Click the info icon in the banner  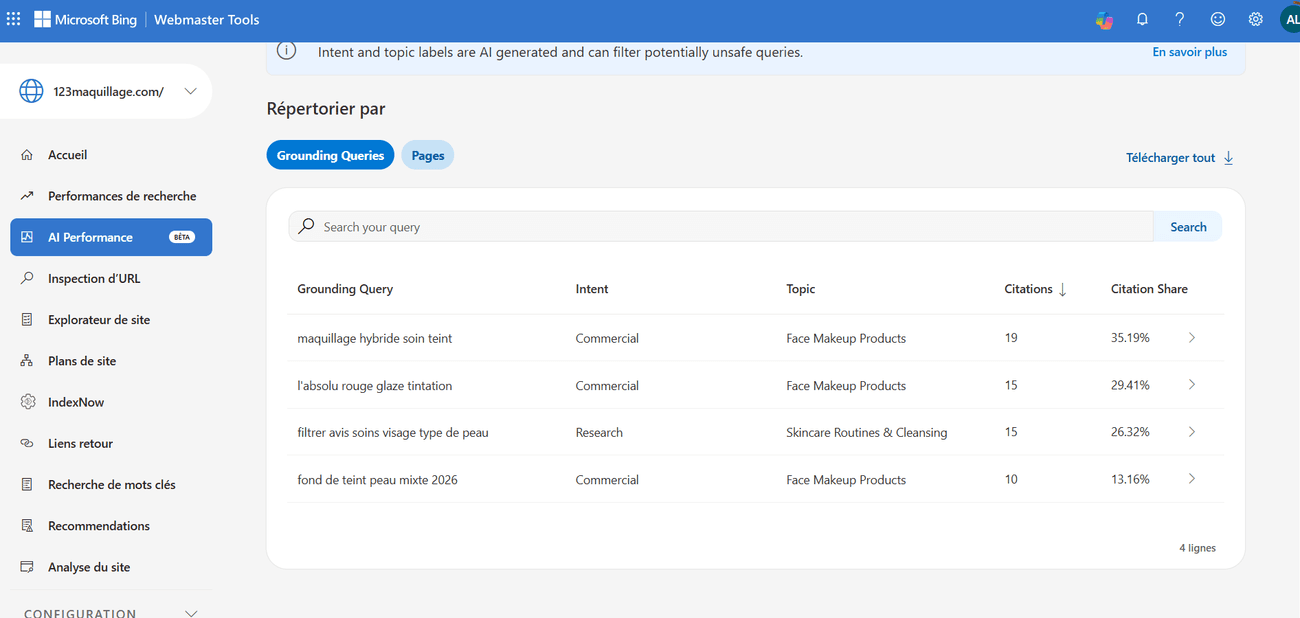pyautogui.click(x=286, y=51)
